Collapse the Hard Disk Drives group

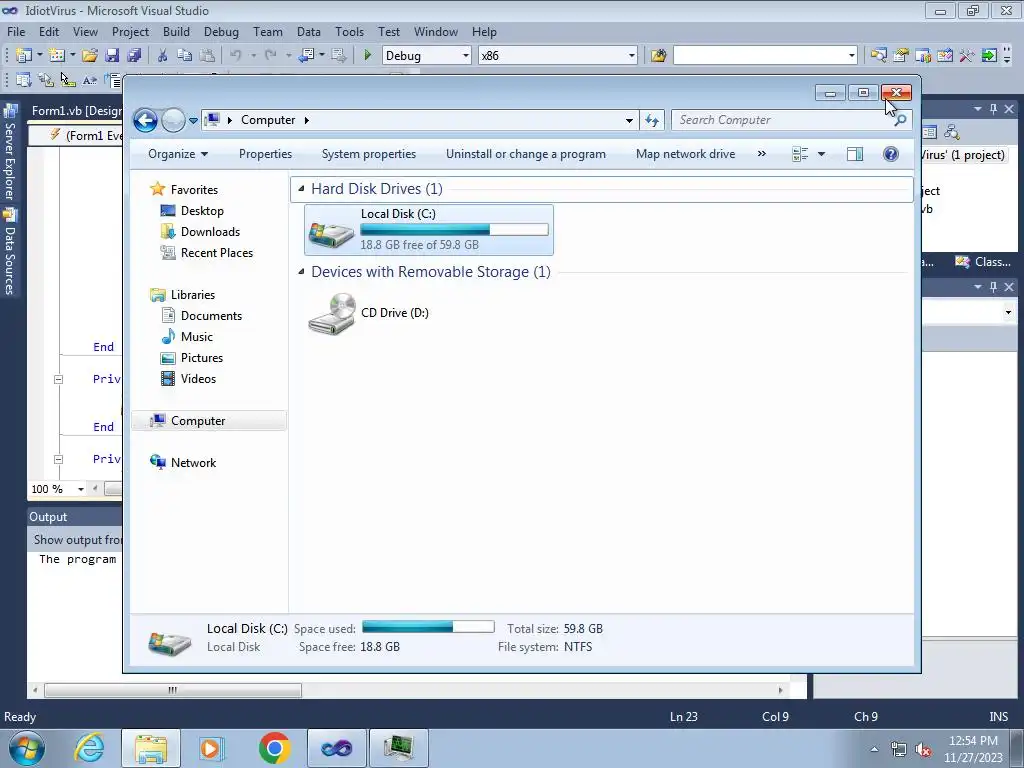tap(301, 189)
